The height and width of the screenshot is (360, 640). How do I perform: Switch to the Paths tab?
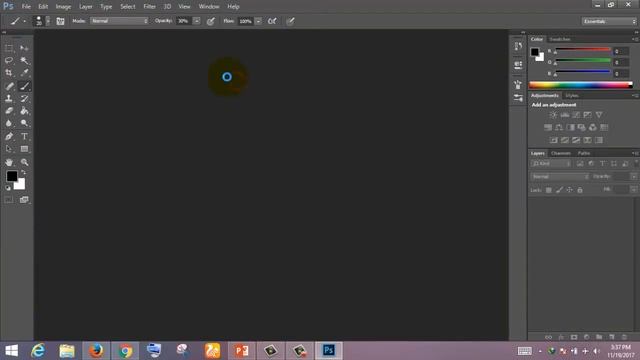tap(584, 153)
